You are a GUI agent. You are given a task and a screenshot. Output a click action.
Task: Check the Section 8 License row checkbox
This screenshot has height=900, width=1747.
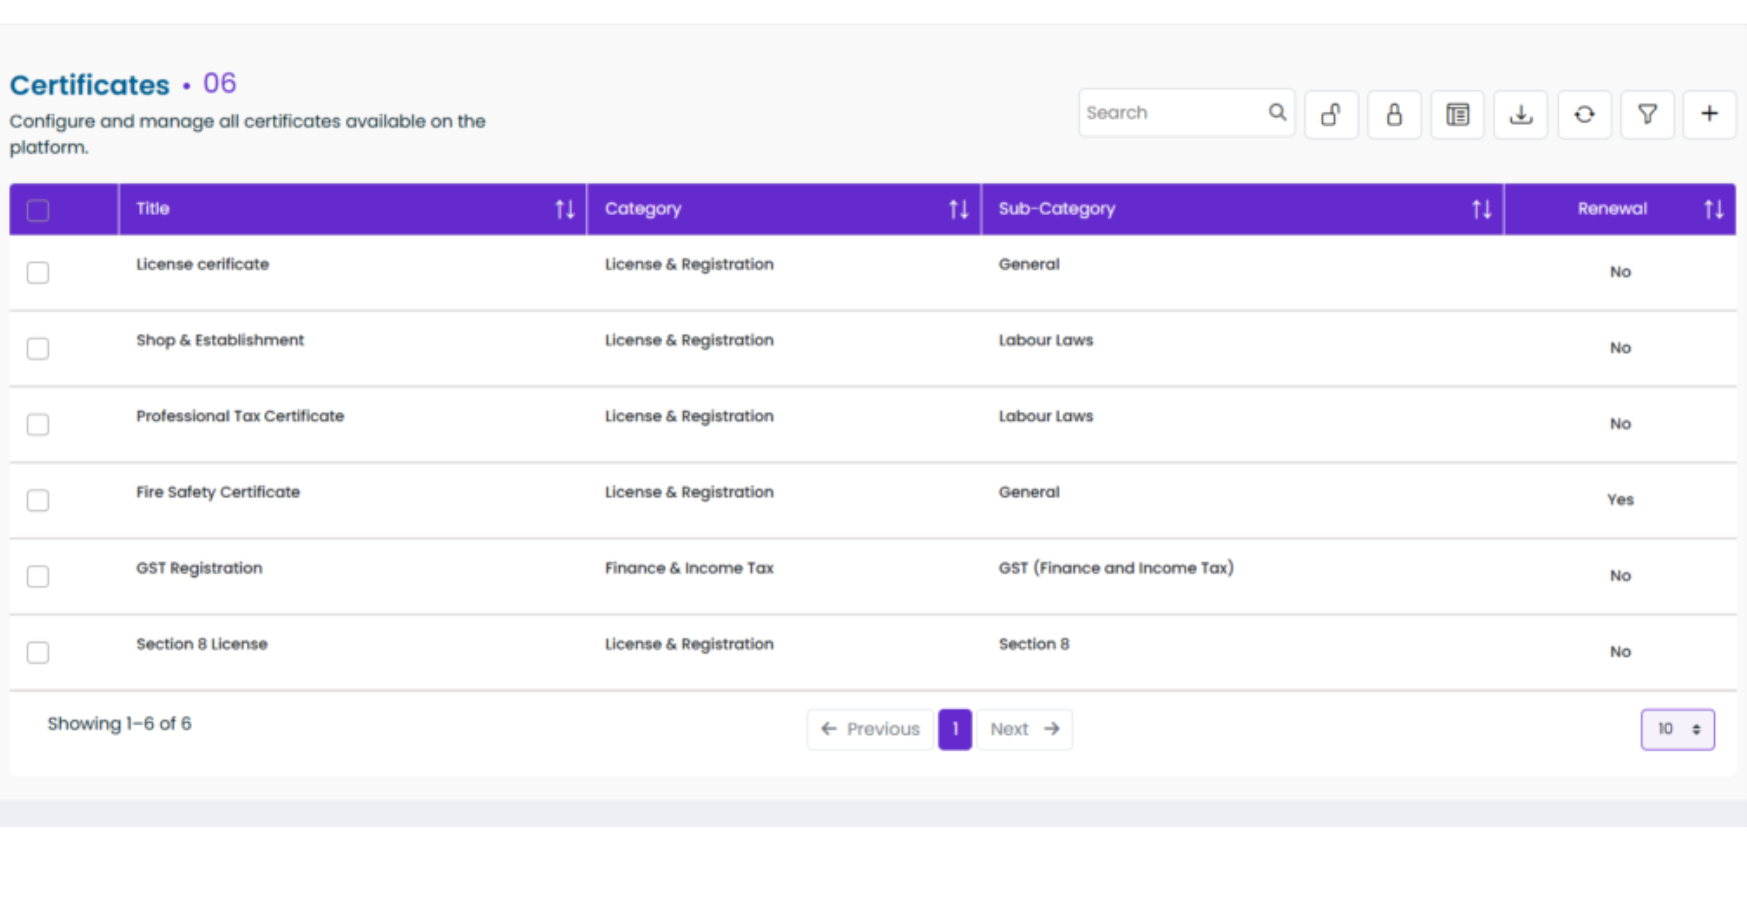[38, 652]
